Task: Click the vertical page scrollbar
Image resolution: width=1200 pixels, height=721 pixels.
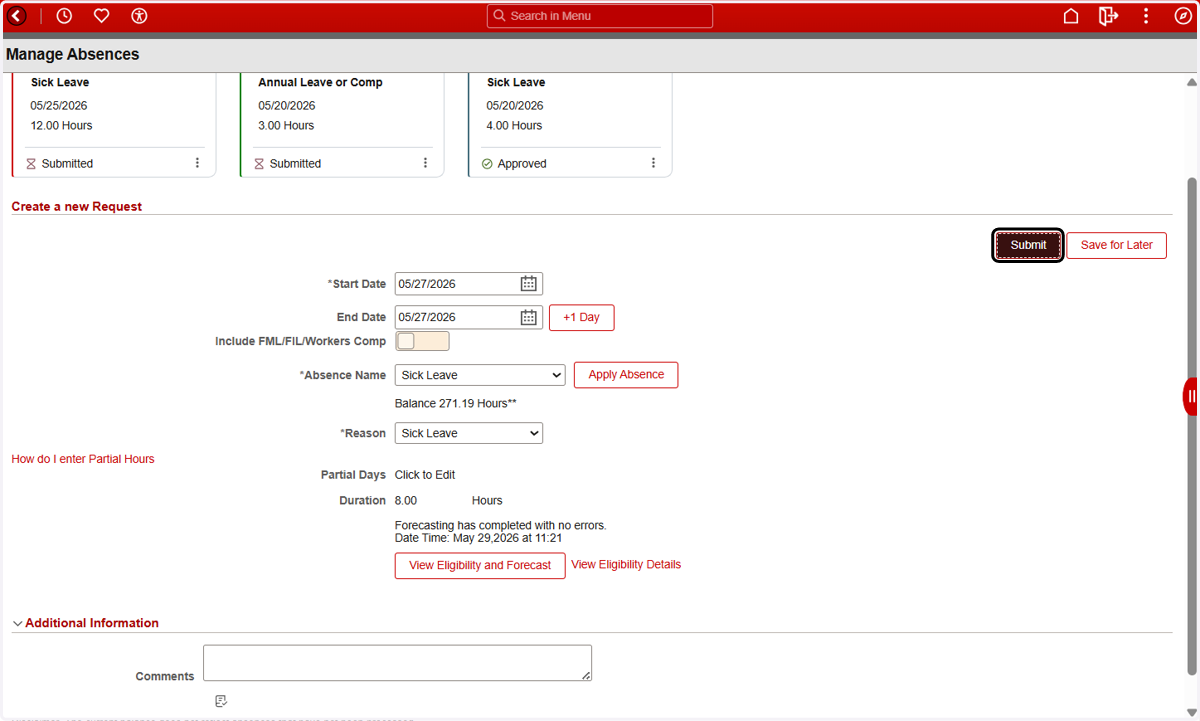Action: [x=1191, y=425]
